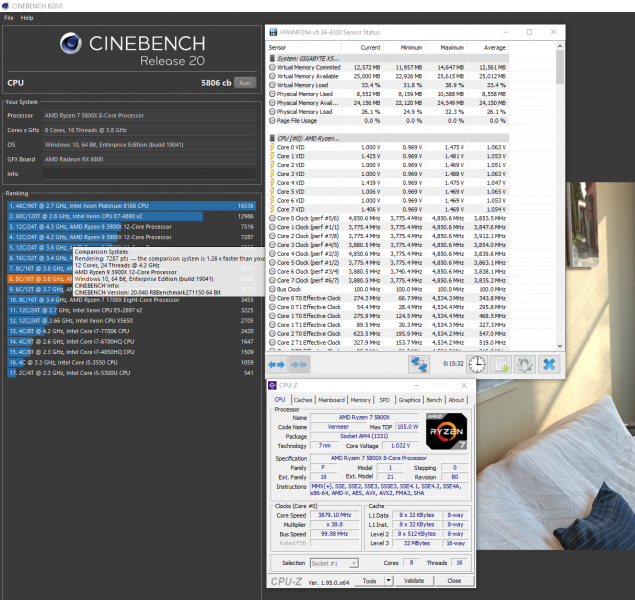Click HWiNFO logging start sheet icon
635x600 pixels.
coord(500,365)
